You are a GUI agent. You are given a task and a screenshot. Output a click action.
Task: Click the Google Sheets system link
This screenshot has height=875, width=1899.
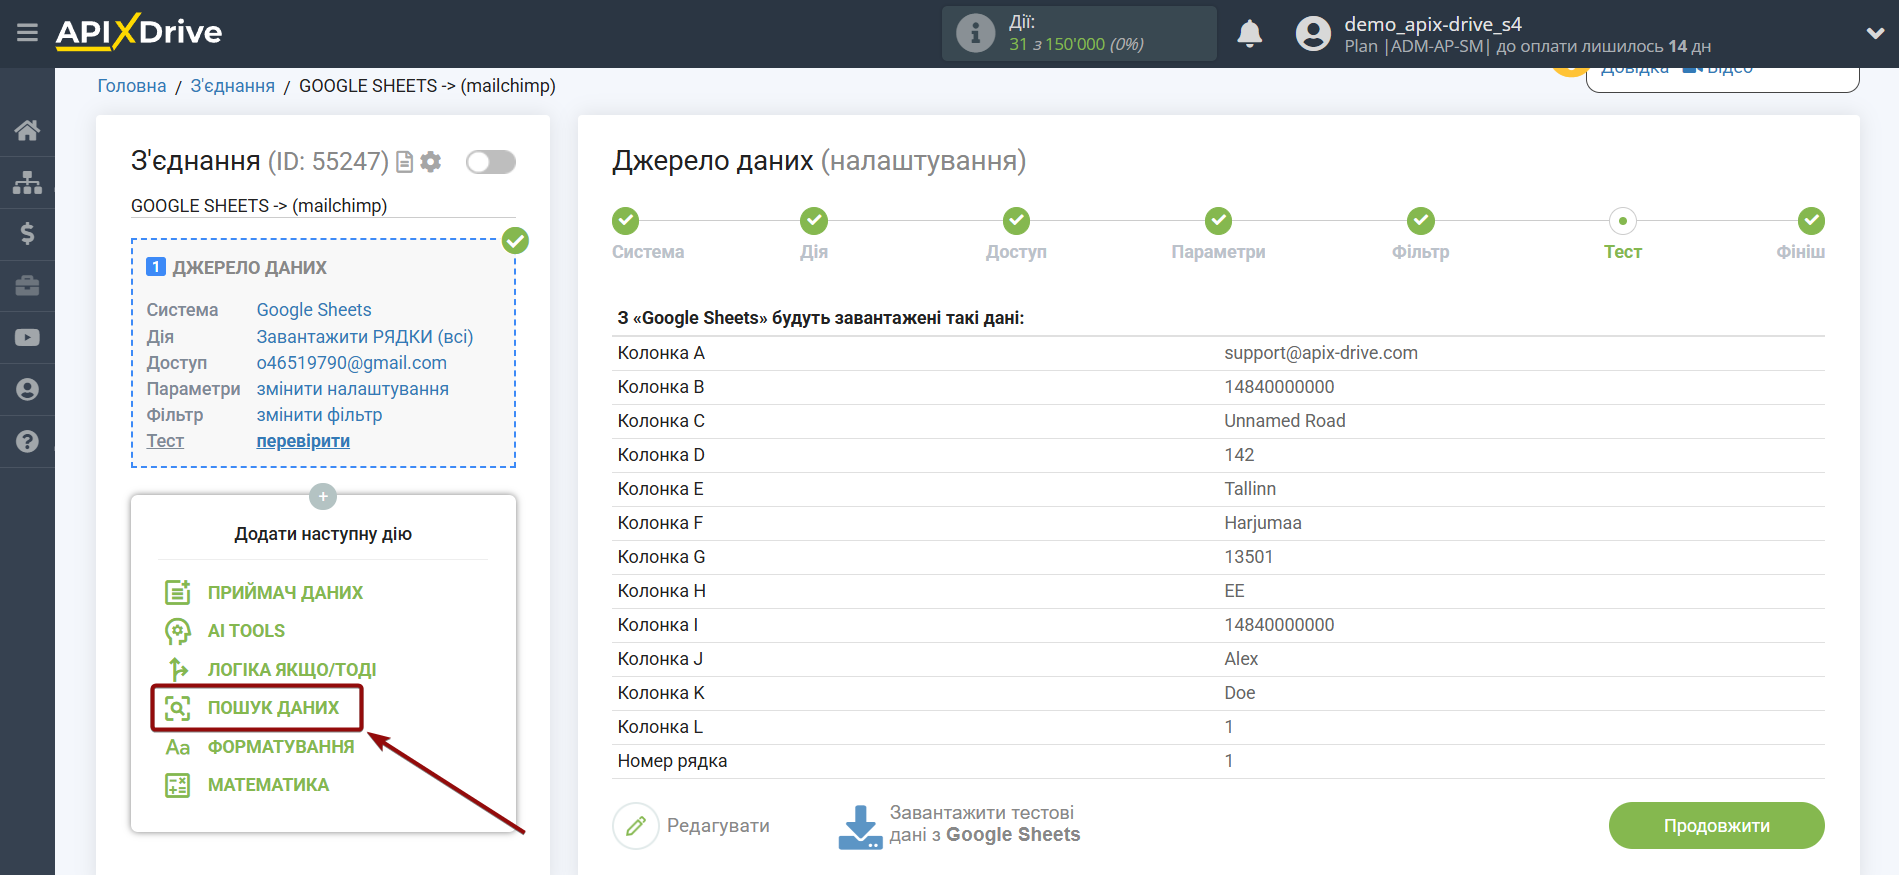click(x=314, y=310)
